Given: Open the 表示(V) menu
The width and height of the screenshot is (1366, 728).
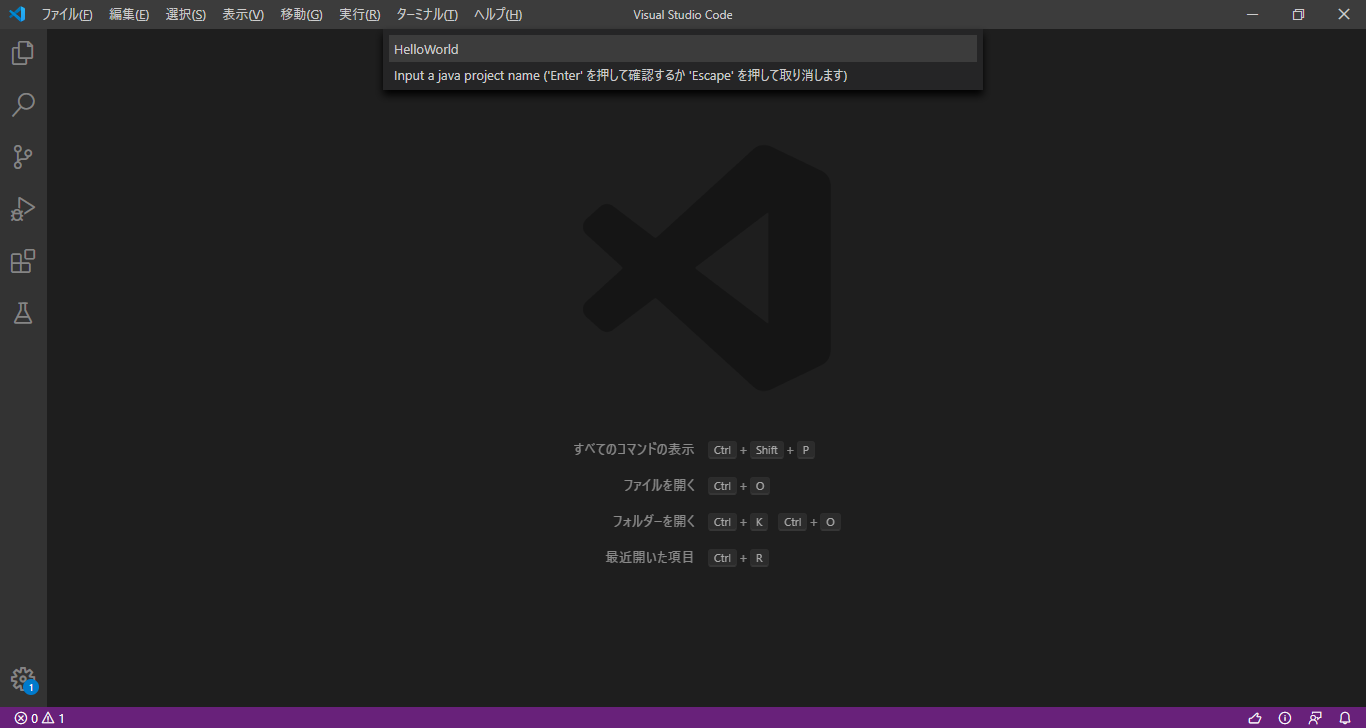Looking at the screenshot, I should coord(243,14).
